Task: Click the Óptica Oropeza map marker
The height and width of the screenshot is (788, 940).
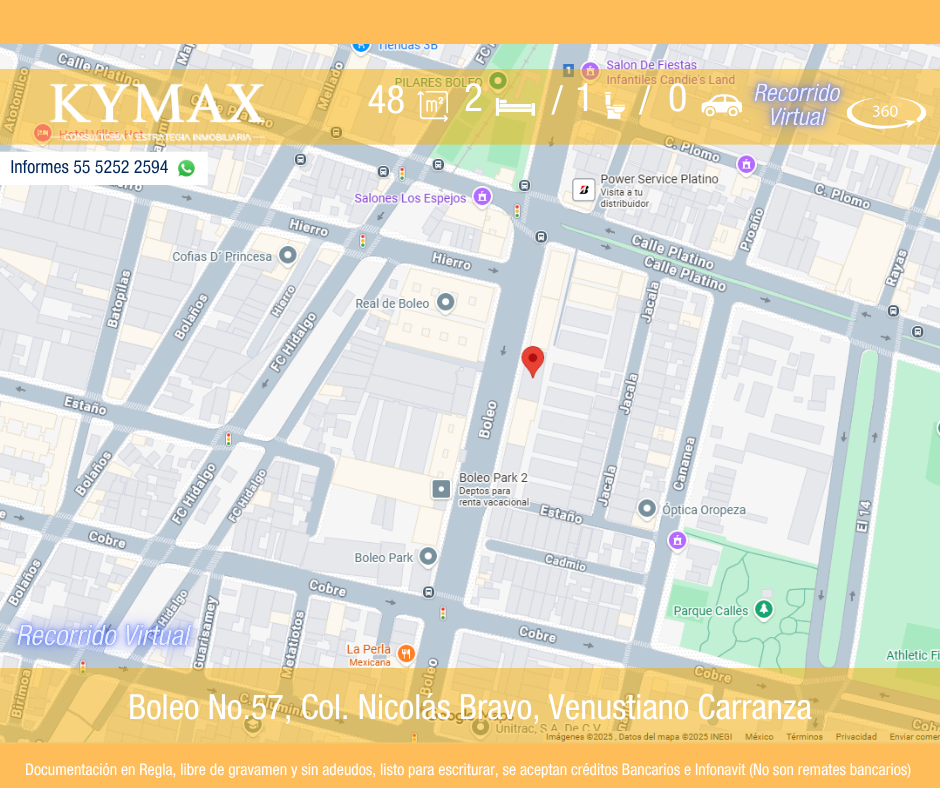Action: 647,509
